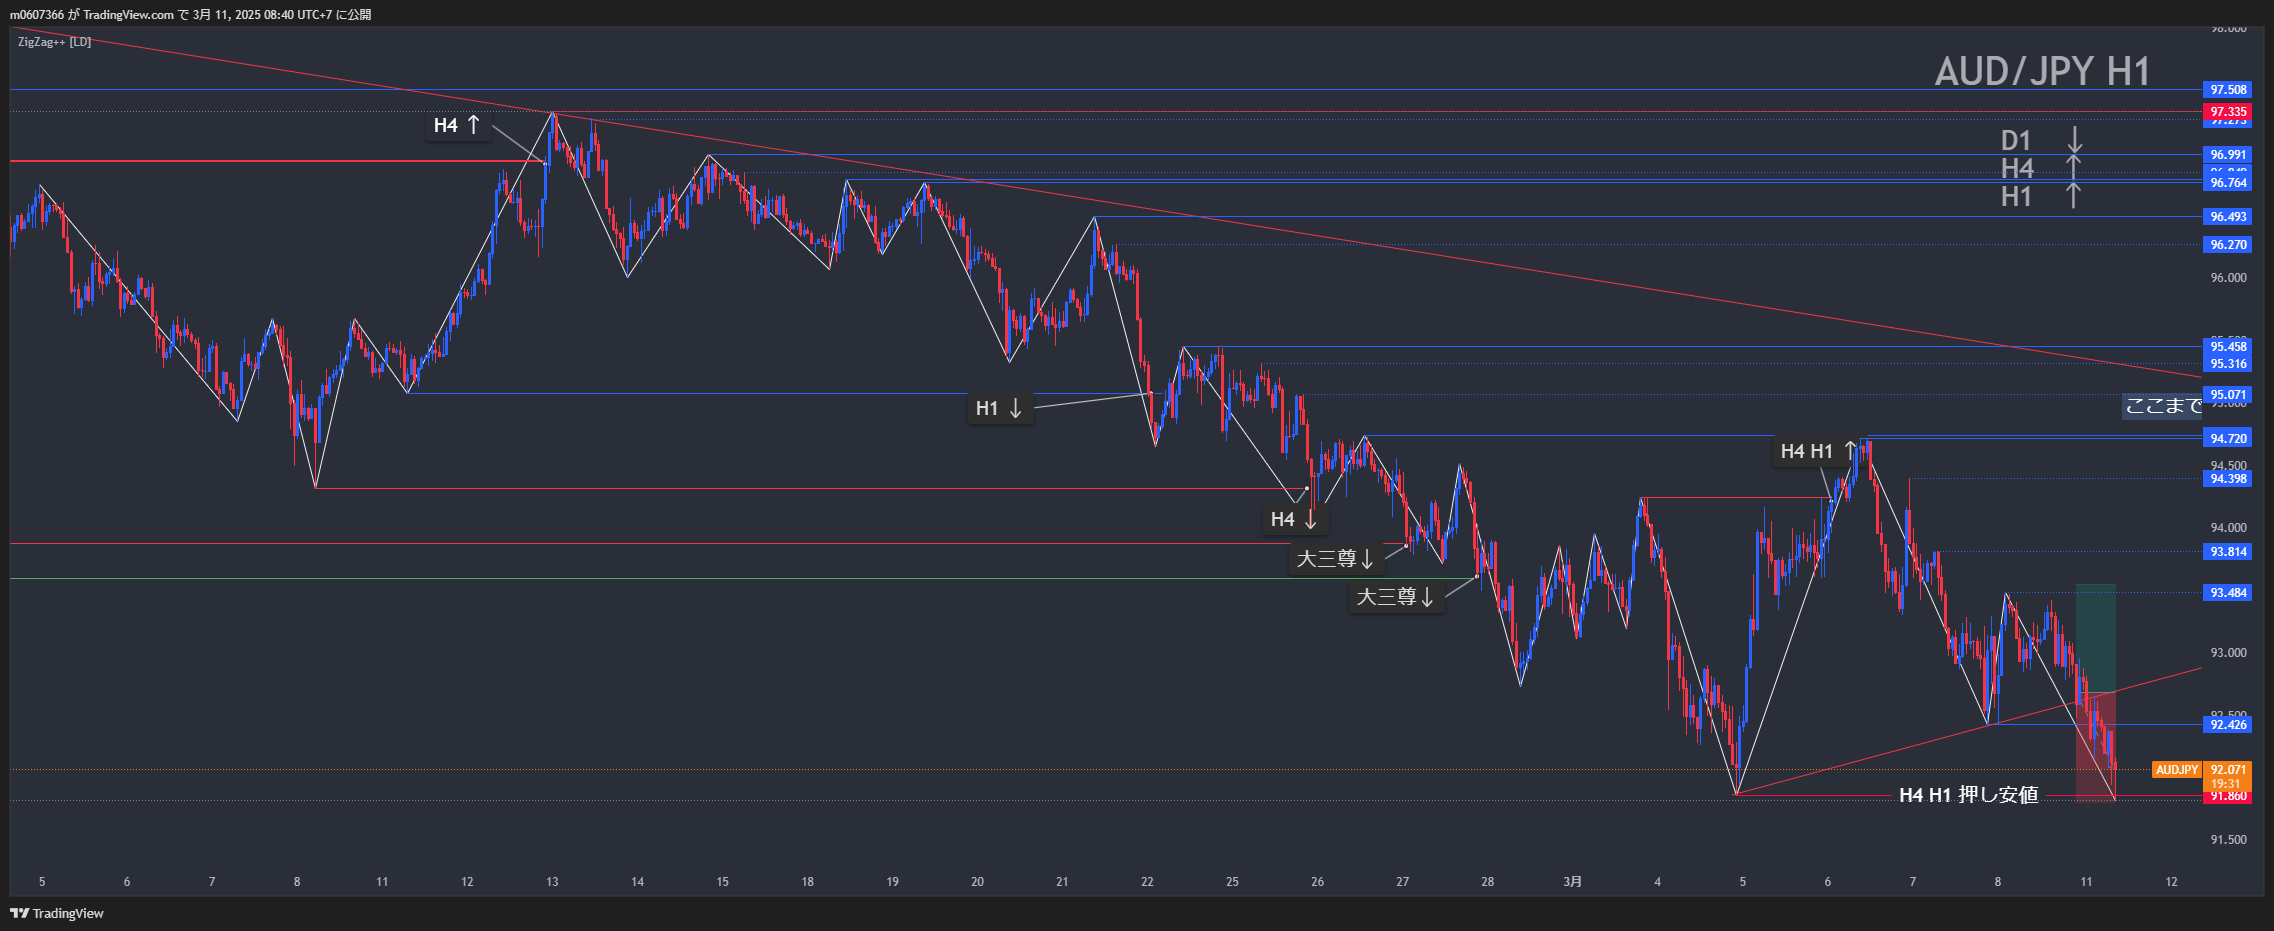The image size is (2274, 931).
Task: Click the 96.991 blue price label
Action: click(x=2228, y=155)
